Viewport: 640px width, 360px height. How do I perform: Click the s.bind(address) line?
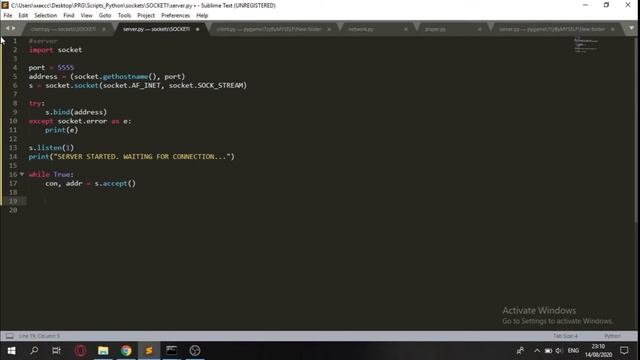point(76,112)
